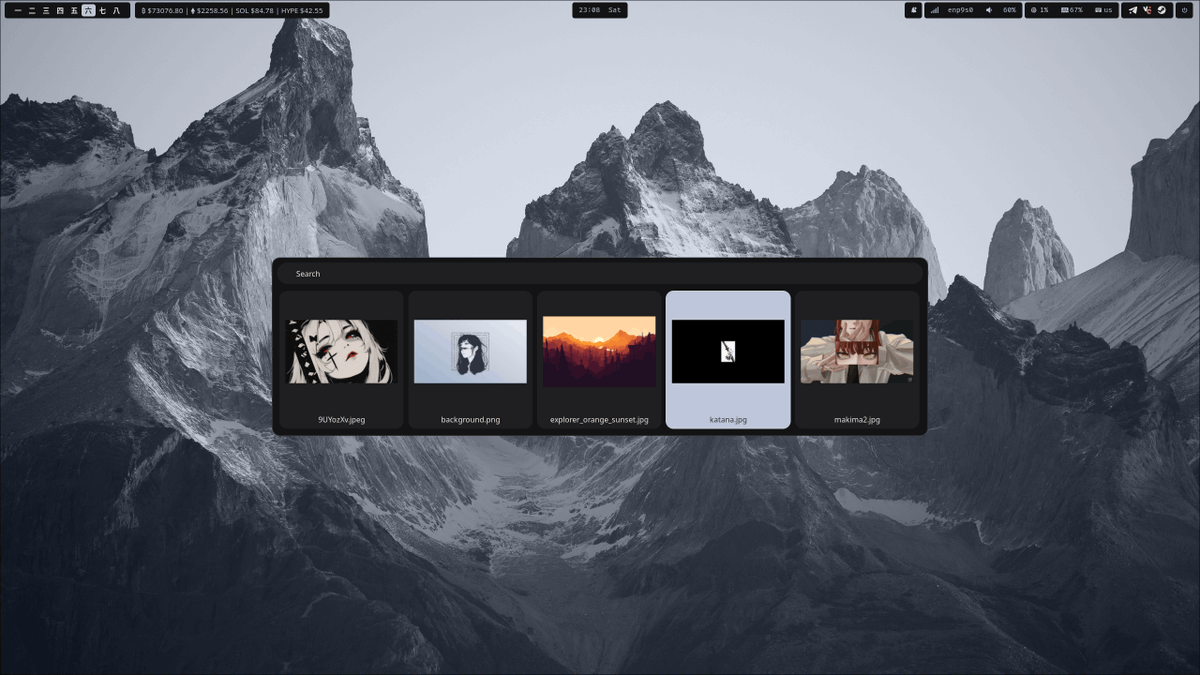Click the CPU usage indicator icon
The image size is (1200, 675).
click(x=1034, y=9)
